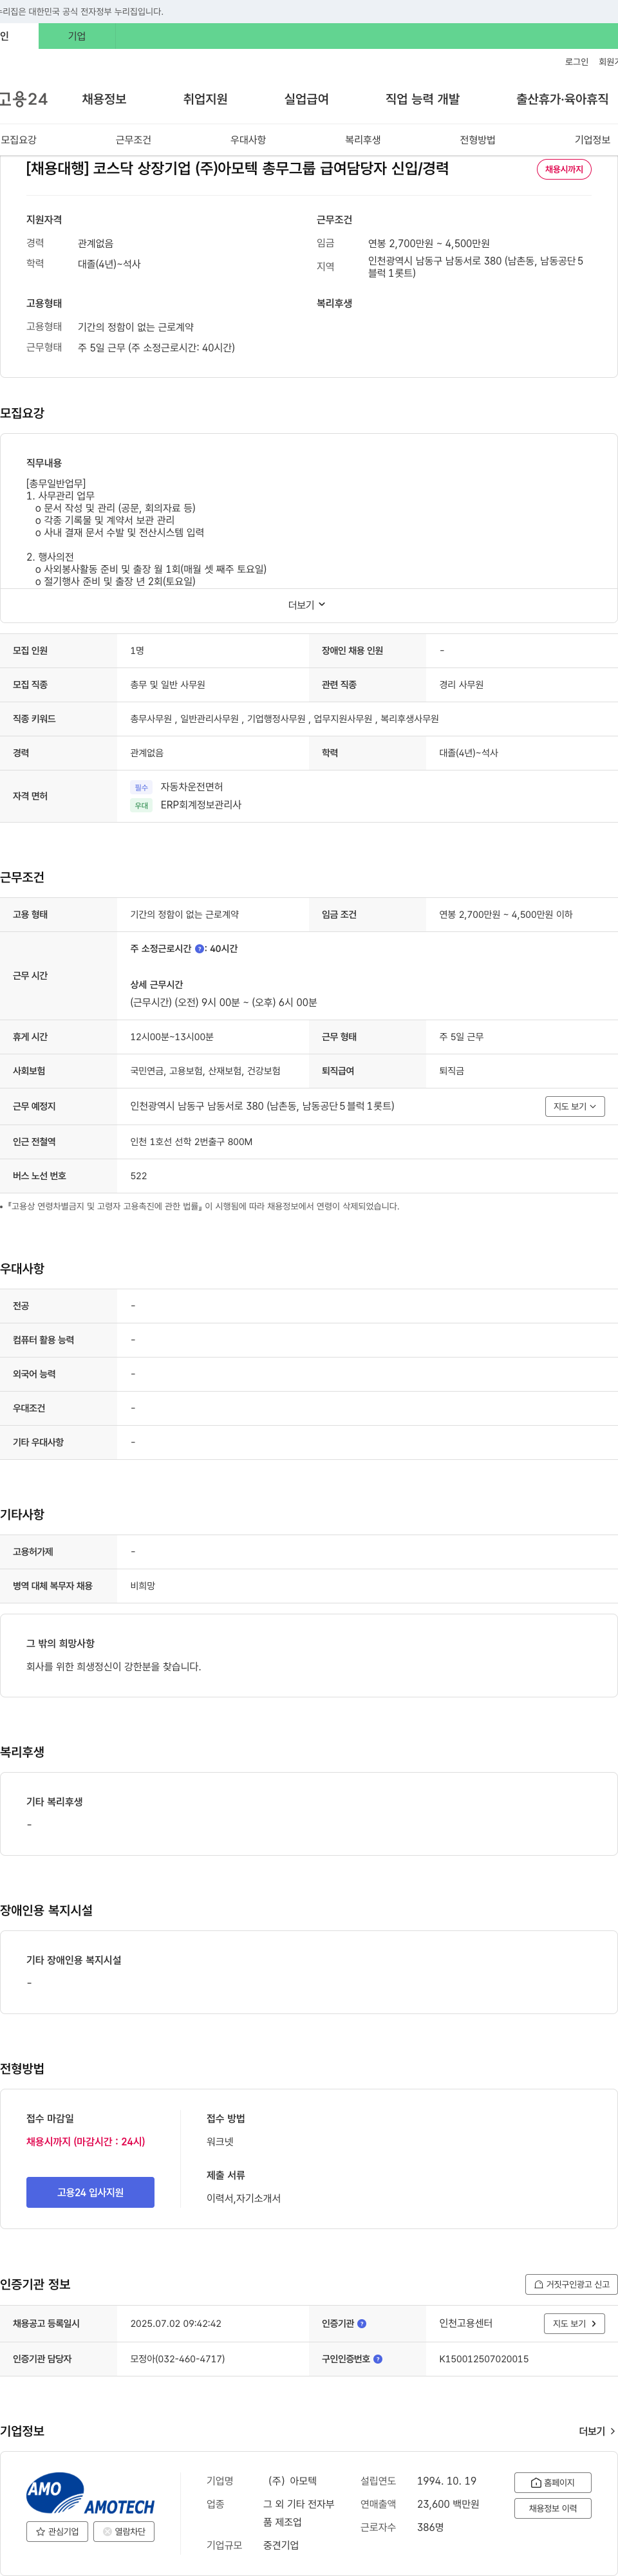Open 지도 보기 for 인천고용센터
This screenshot has height=2576, width=618.
point(575,2323)
